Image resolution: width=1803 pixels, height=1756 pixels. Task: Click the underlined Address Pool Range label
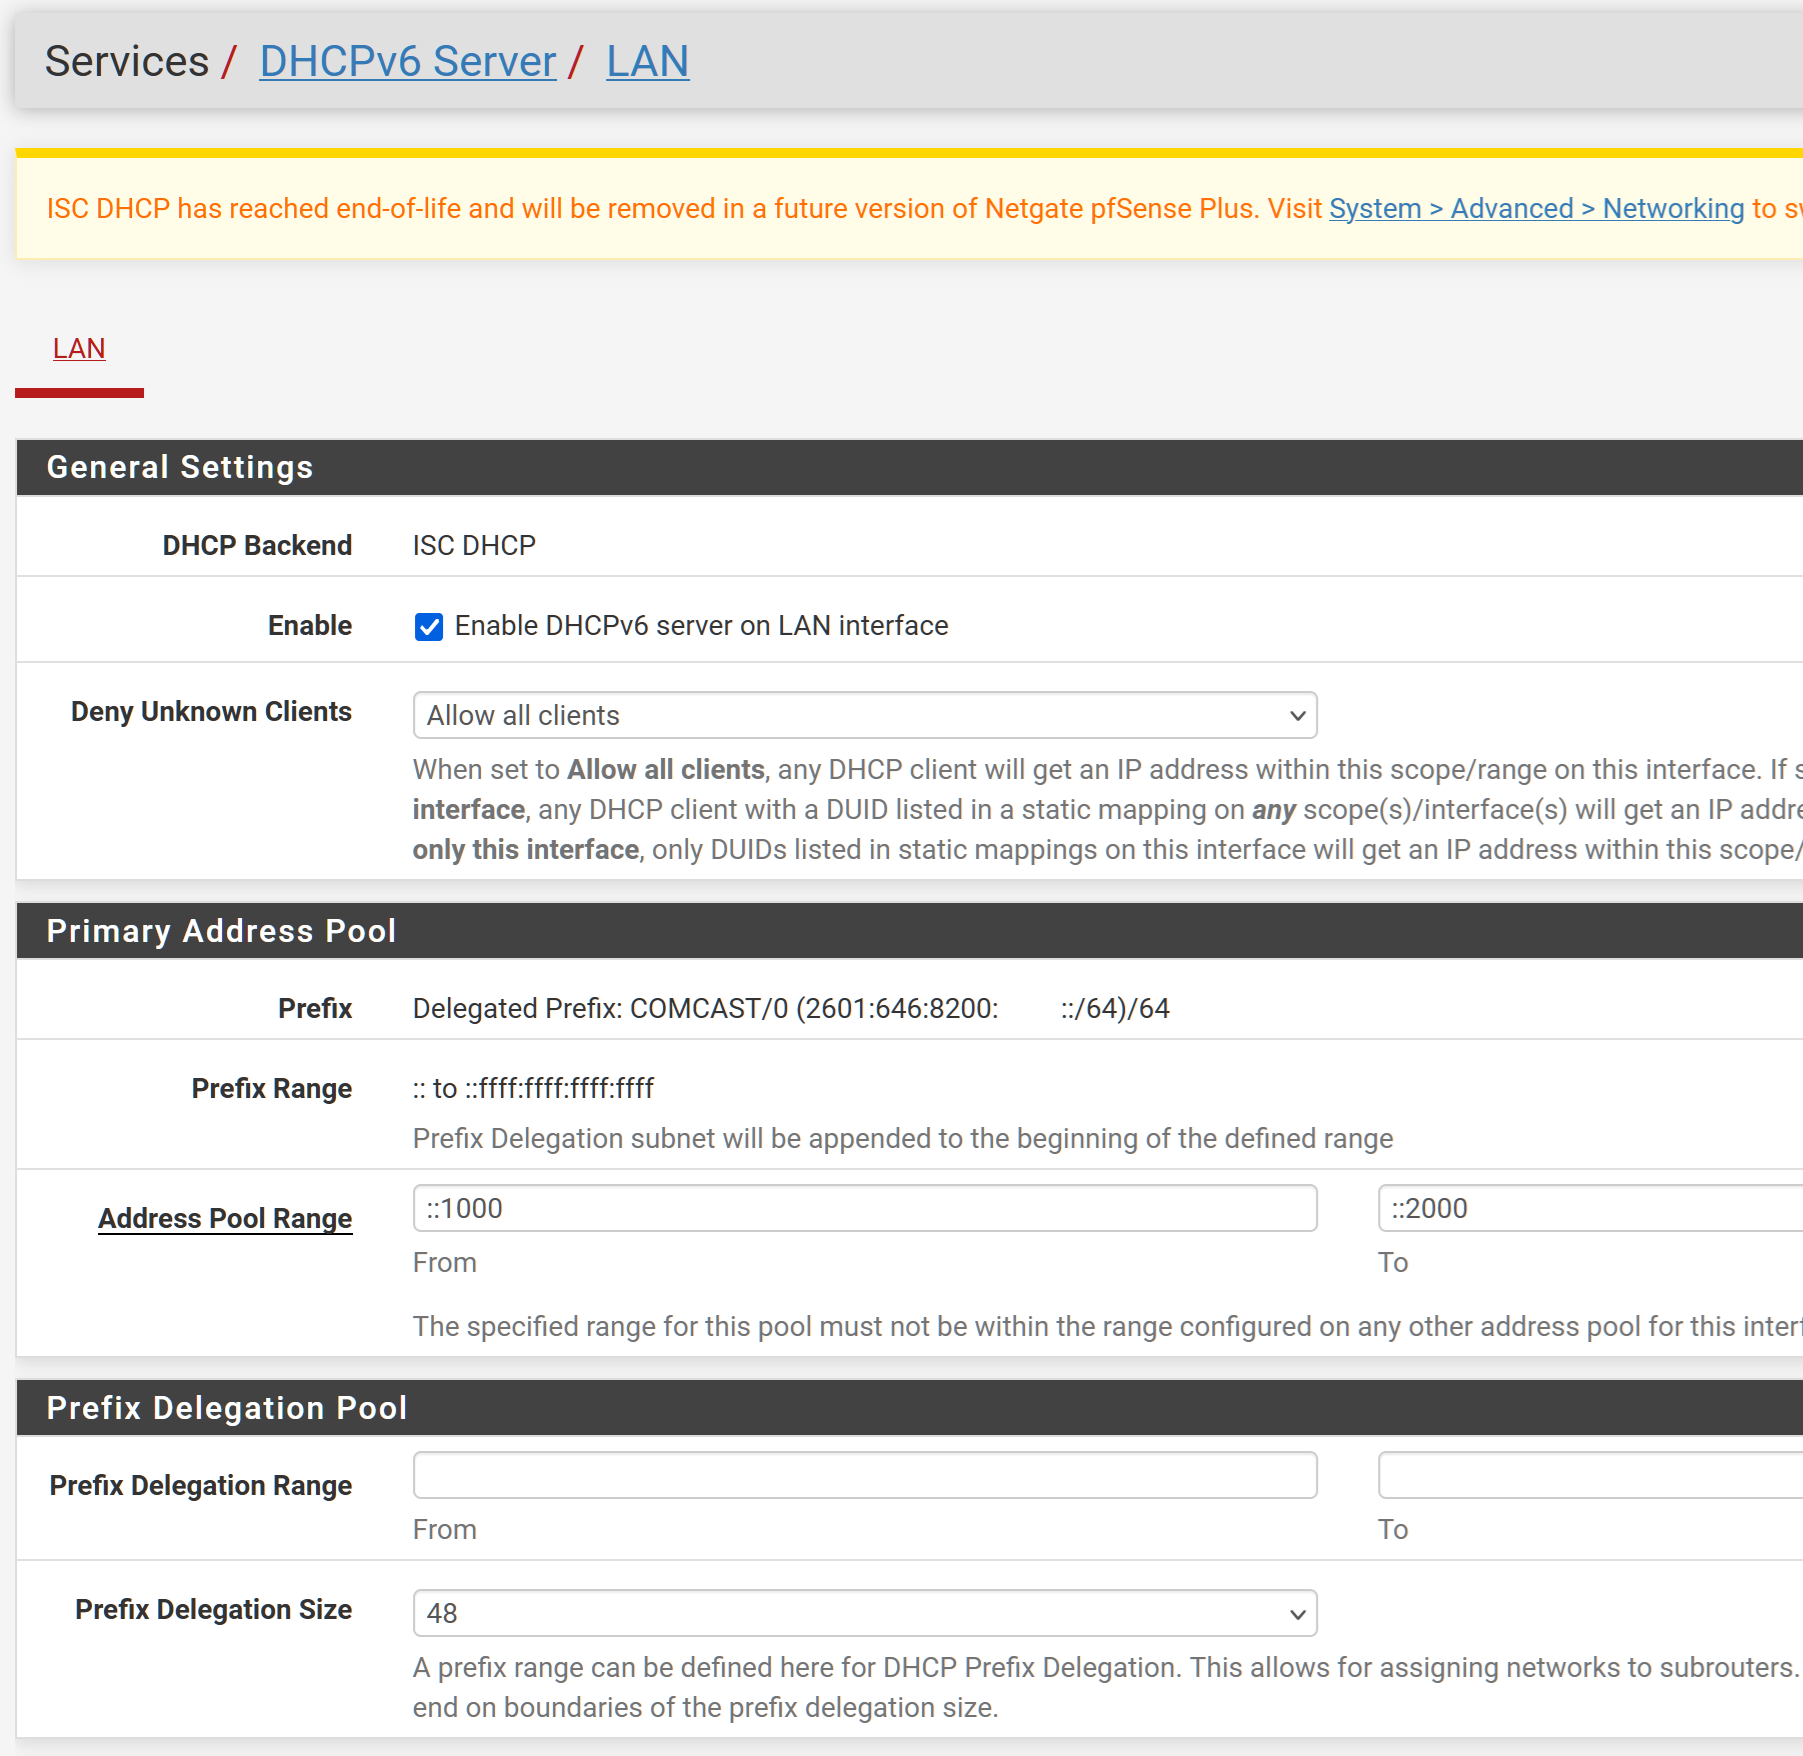point(225,1218)
